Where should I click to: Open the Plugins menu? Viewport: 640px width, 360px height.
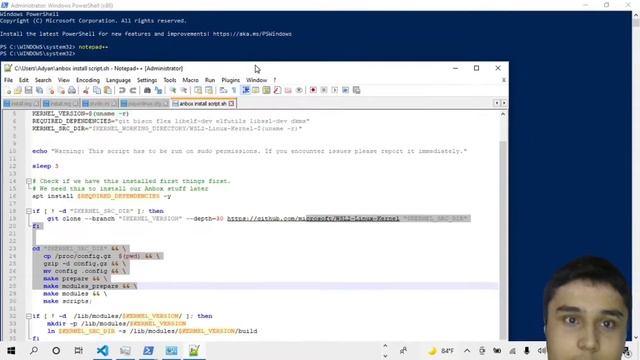[231, 80]
